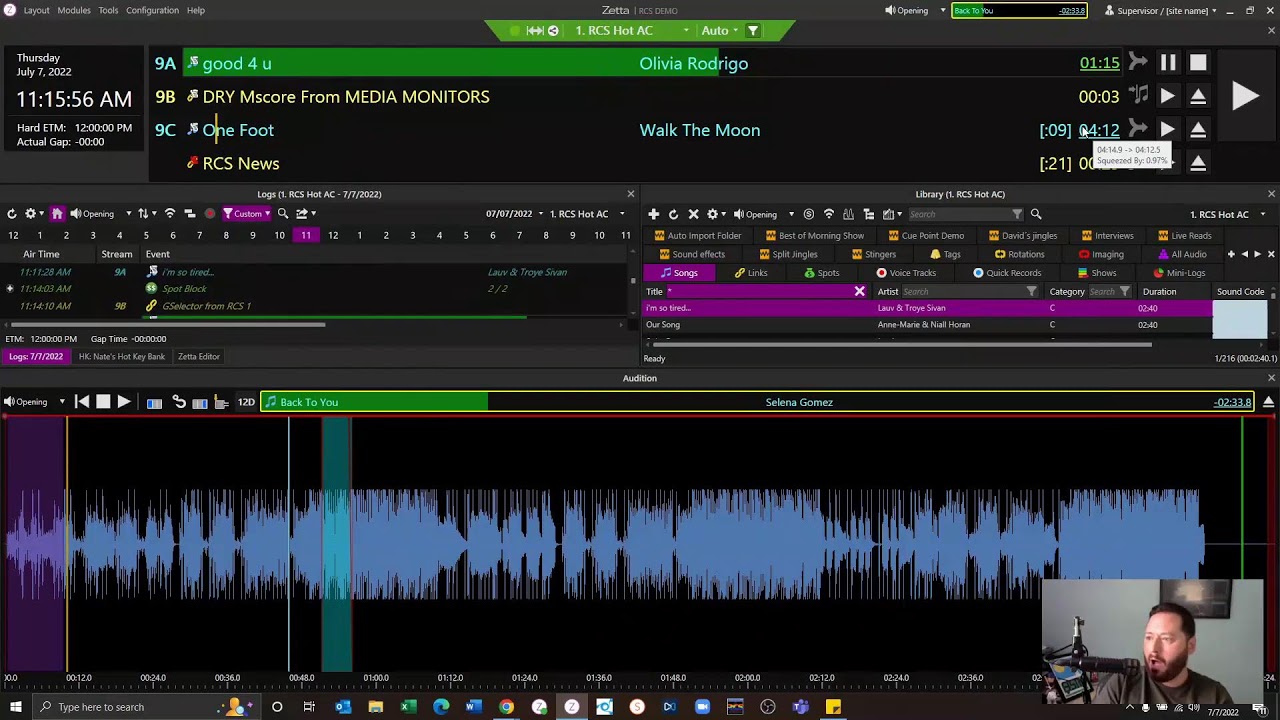Play Back To You in Audition
This screenshot has width=1280, height=720.
[123, 402]
